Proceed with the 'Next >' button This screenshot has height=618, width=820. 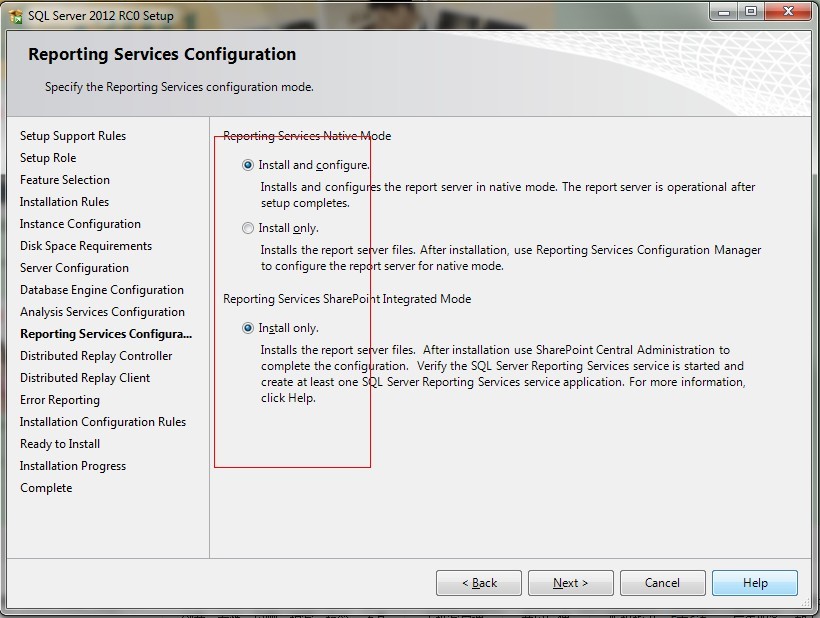point(571,583)
